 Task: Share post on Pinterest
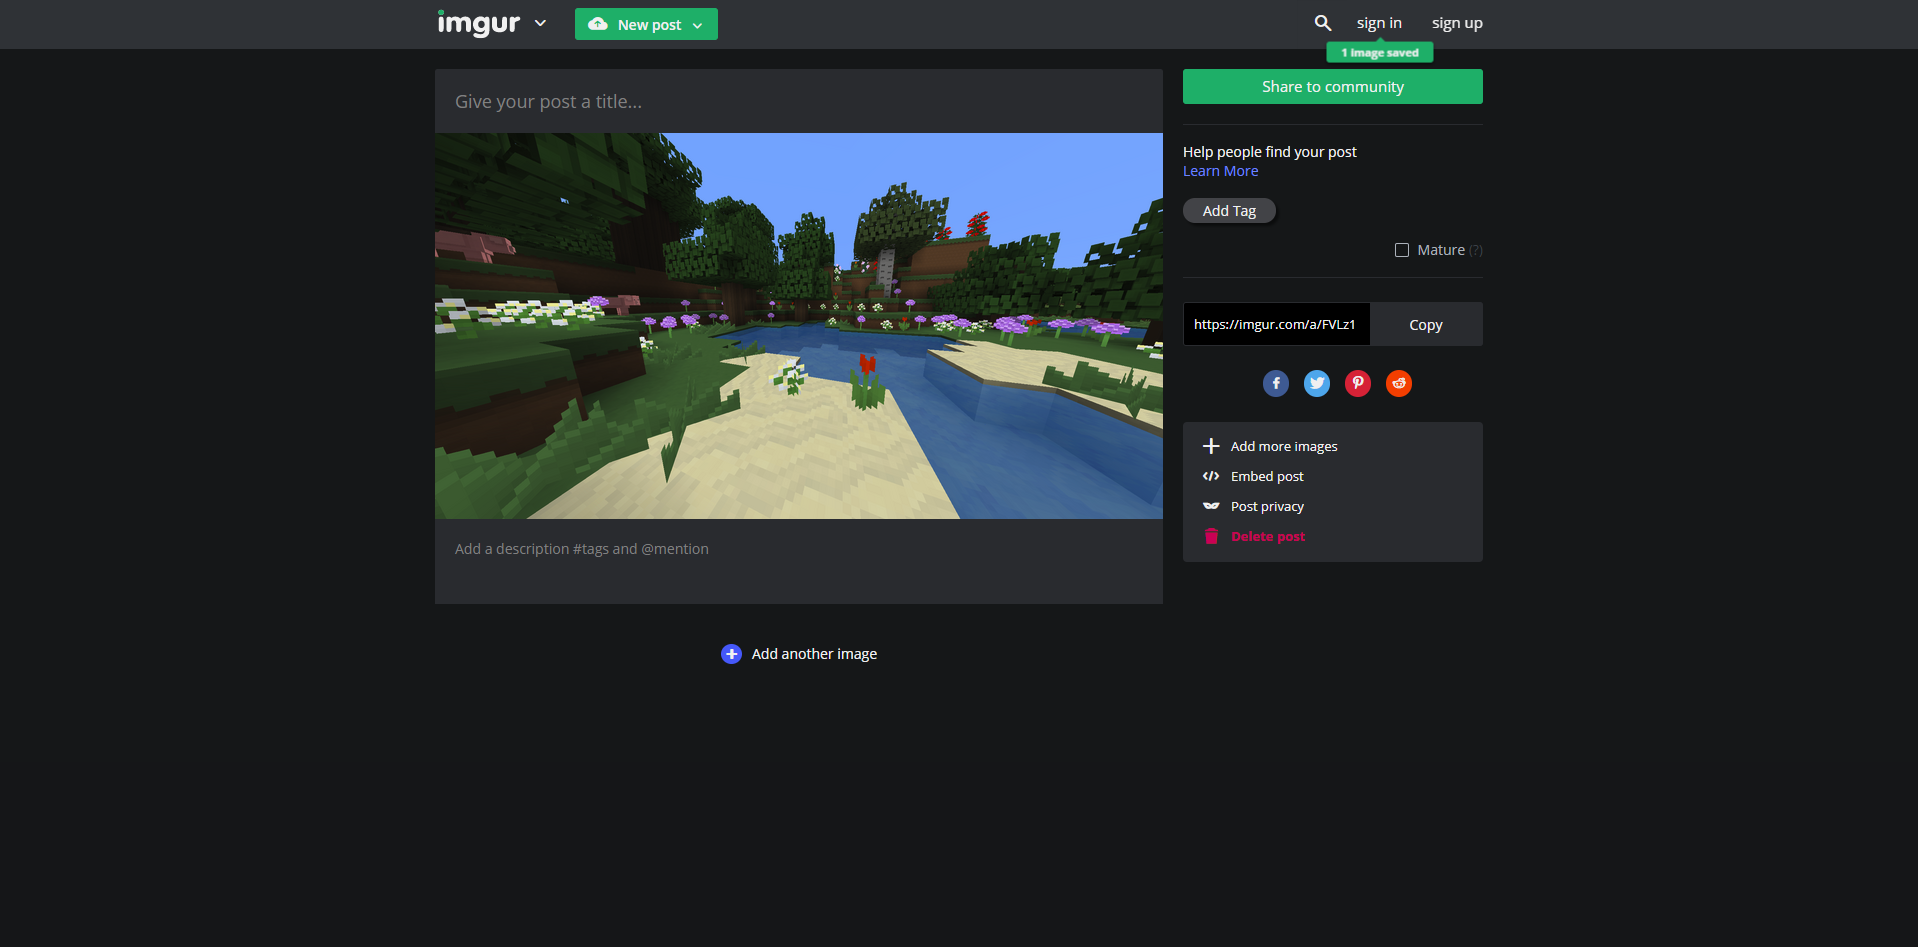point(1358,383)
